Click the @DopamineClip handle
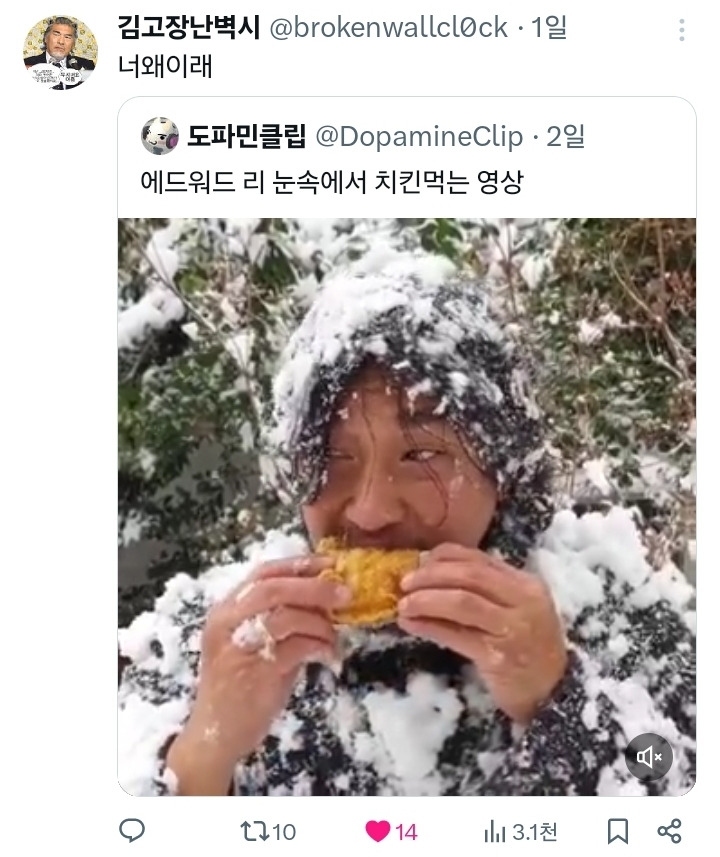 point(419,136)
